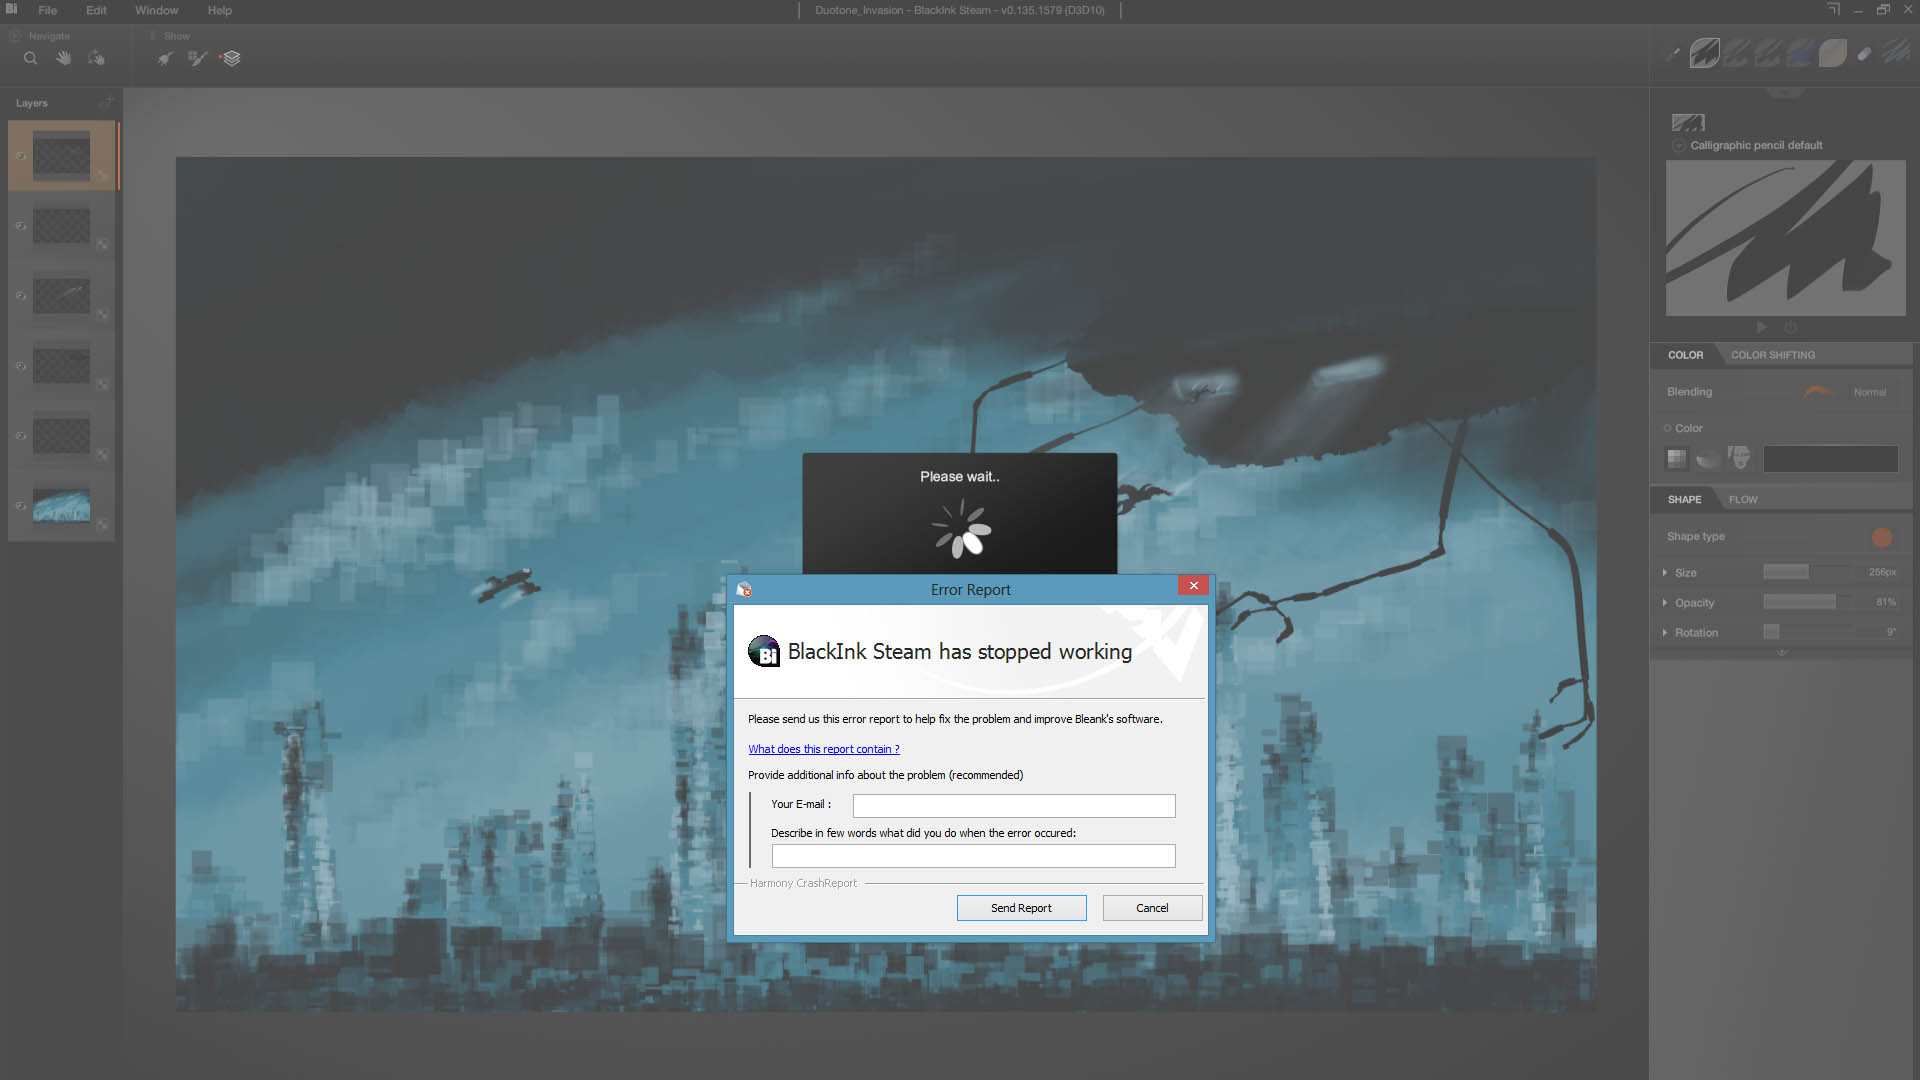Close the Error Report dialog
Screen dimensions: 1920x1080
1193,586
